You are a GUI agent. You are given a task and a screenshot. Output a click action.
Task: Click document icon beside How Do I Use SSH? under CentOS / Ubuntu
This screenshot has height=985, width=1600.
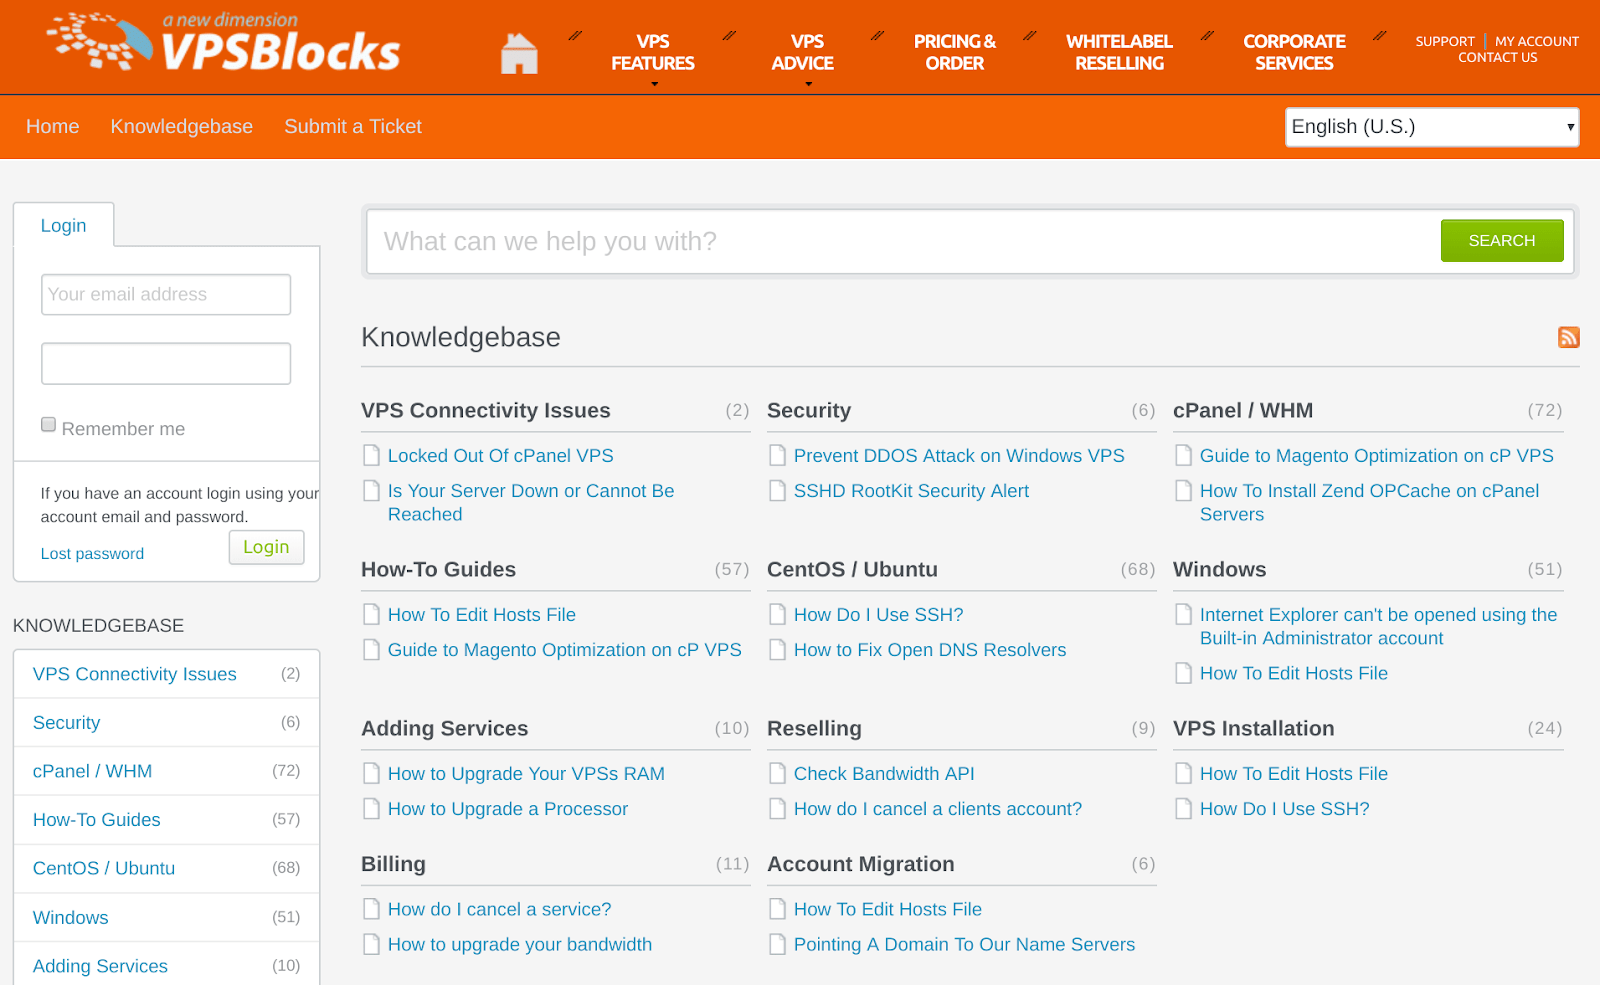[x=777, y=615]
